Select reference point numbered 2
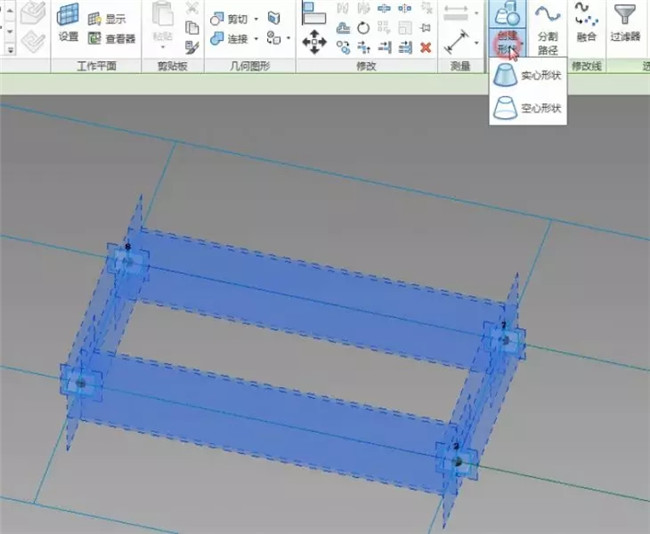Image resolution: width=650 pixels, height=534 pixels. pos(457,461)
